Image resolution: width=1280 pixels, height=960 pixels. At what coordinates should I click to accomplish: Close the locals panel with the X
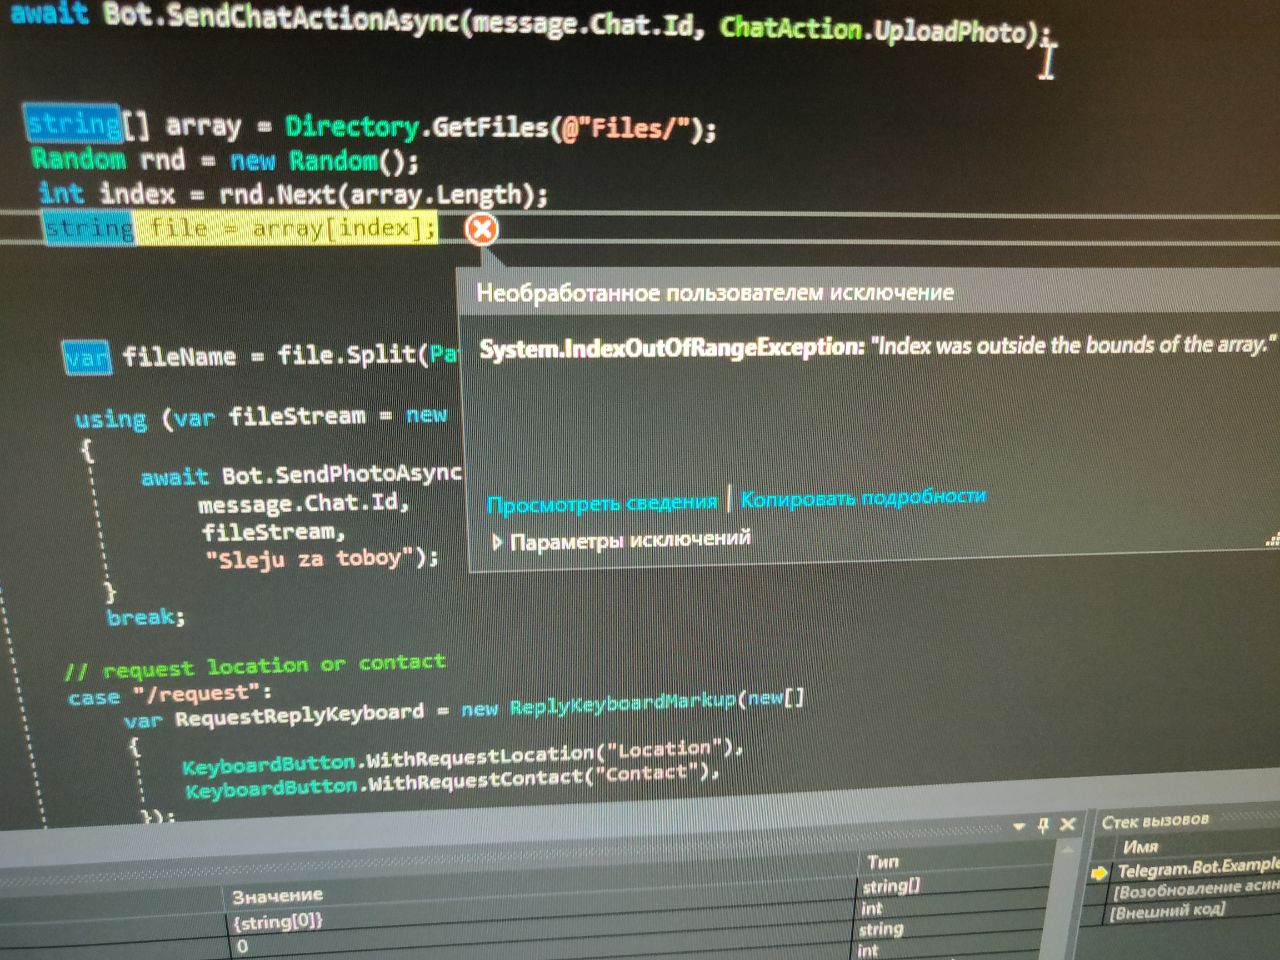click(1067, 824)
